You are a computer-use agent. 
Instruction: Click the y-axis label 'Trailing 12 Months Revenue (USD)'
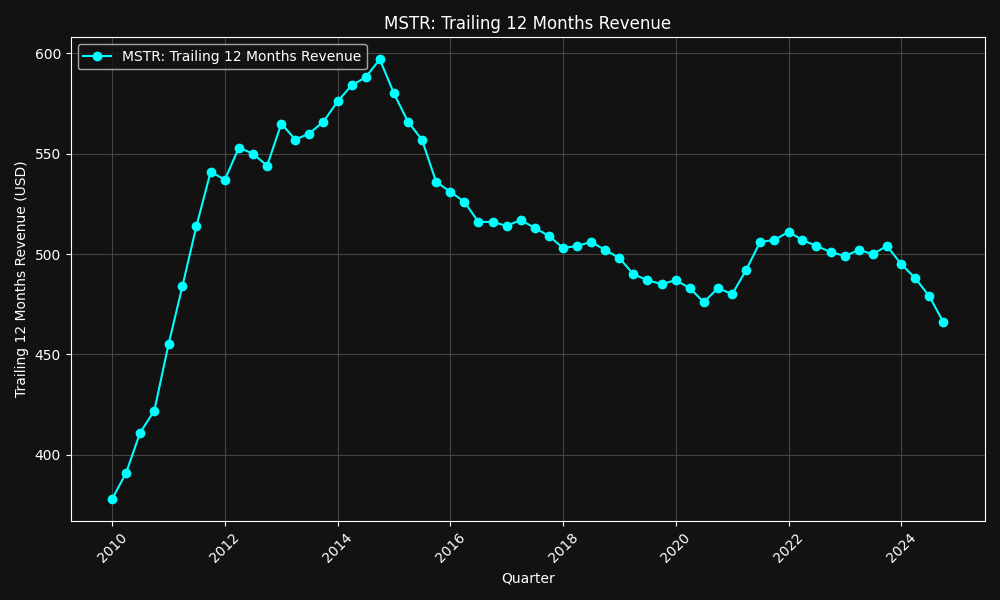[x=20, y=279]
